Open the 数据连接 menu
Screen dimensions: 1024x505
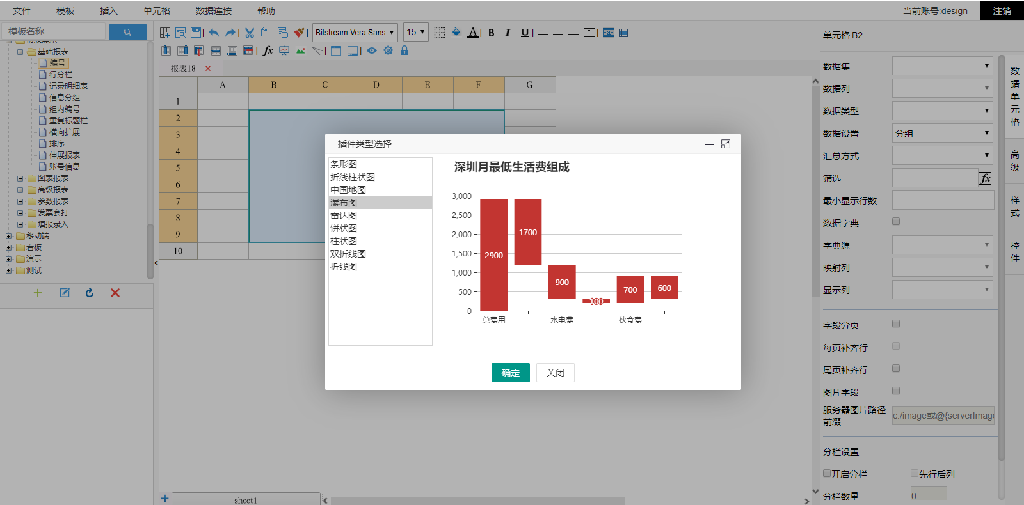213,11
